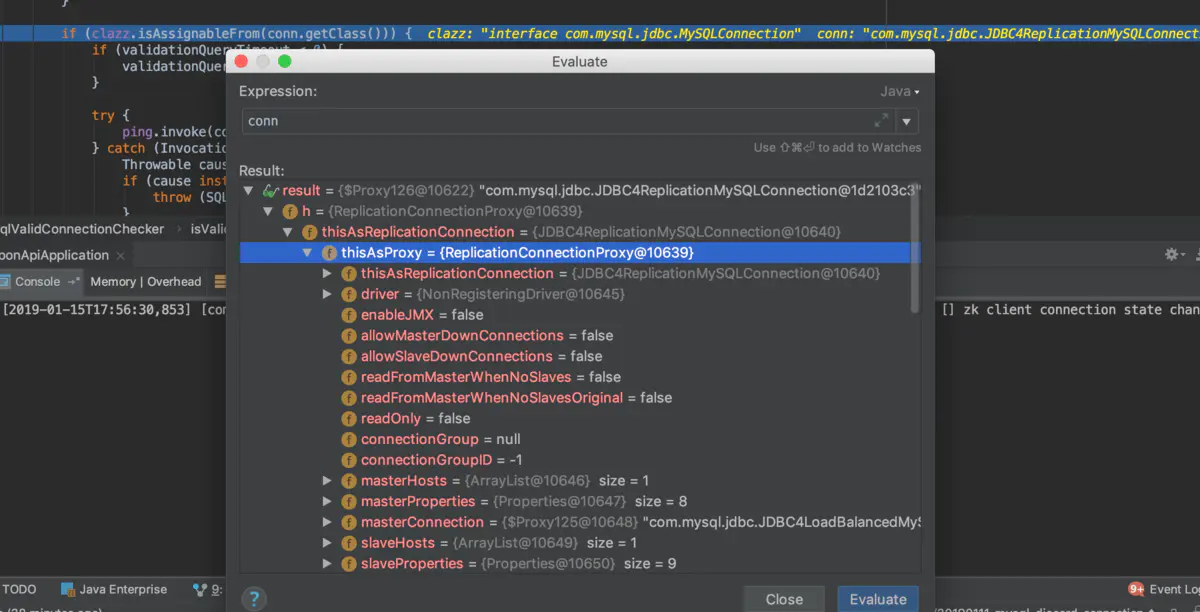The image size is (1200, 612).
Task: Click the Help question mark icon
Action: pyautogui.click(x=254, y=599)
